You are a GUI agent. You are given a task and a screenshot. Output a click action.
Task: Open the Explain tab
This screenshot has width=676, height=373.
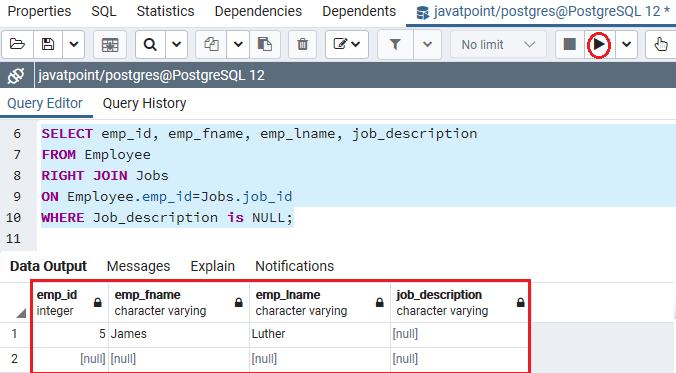213,266
